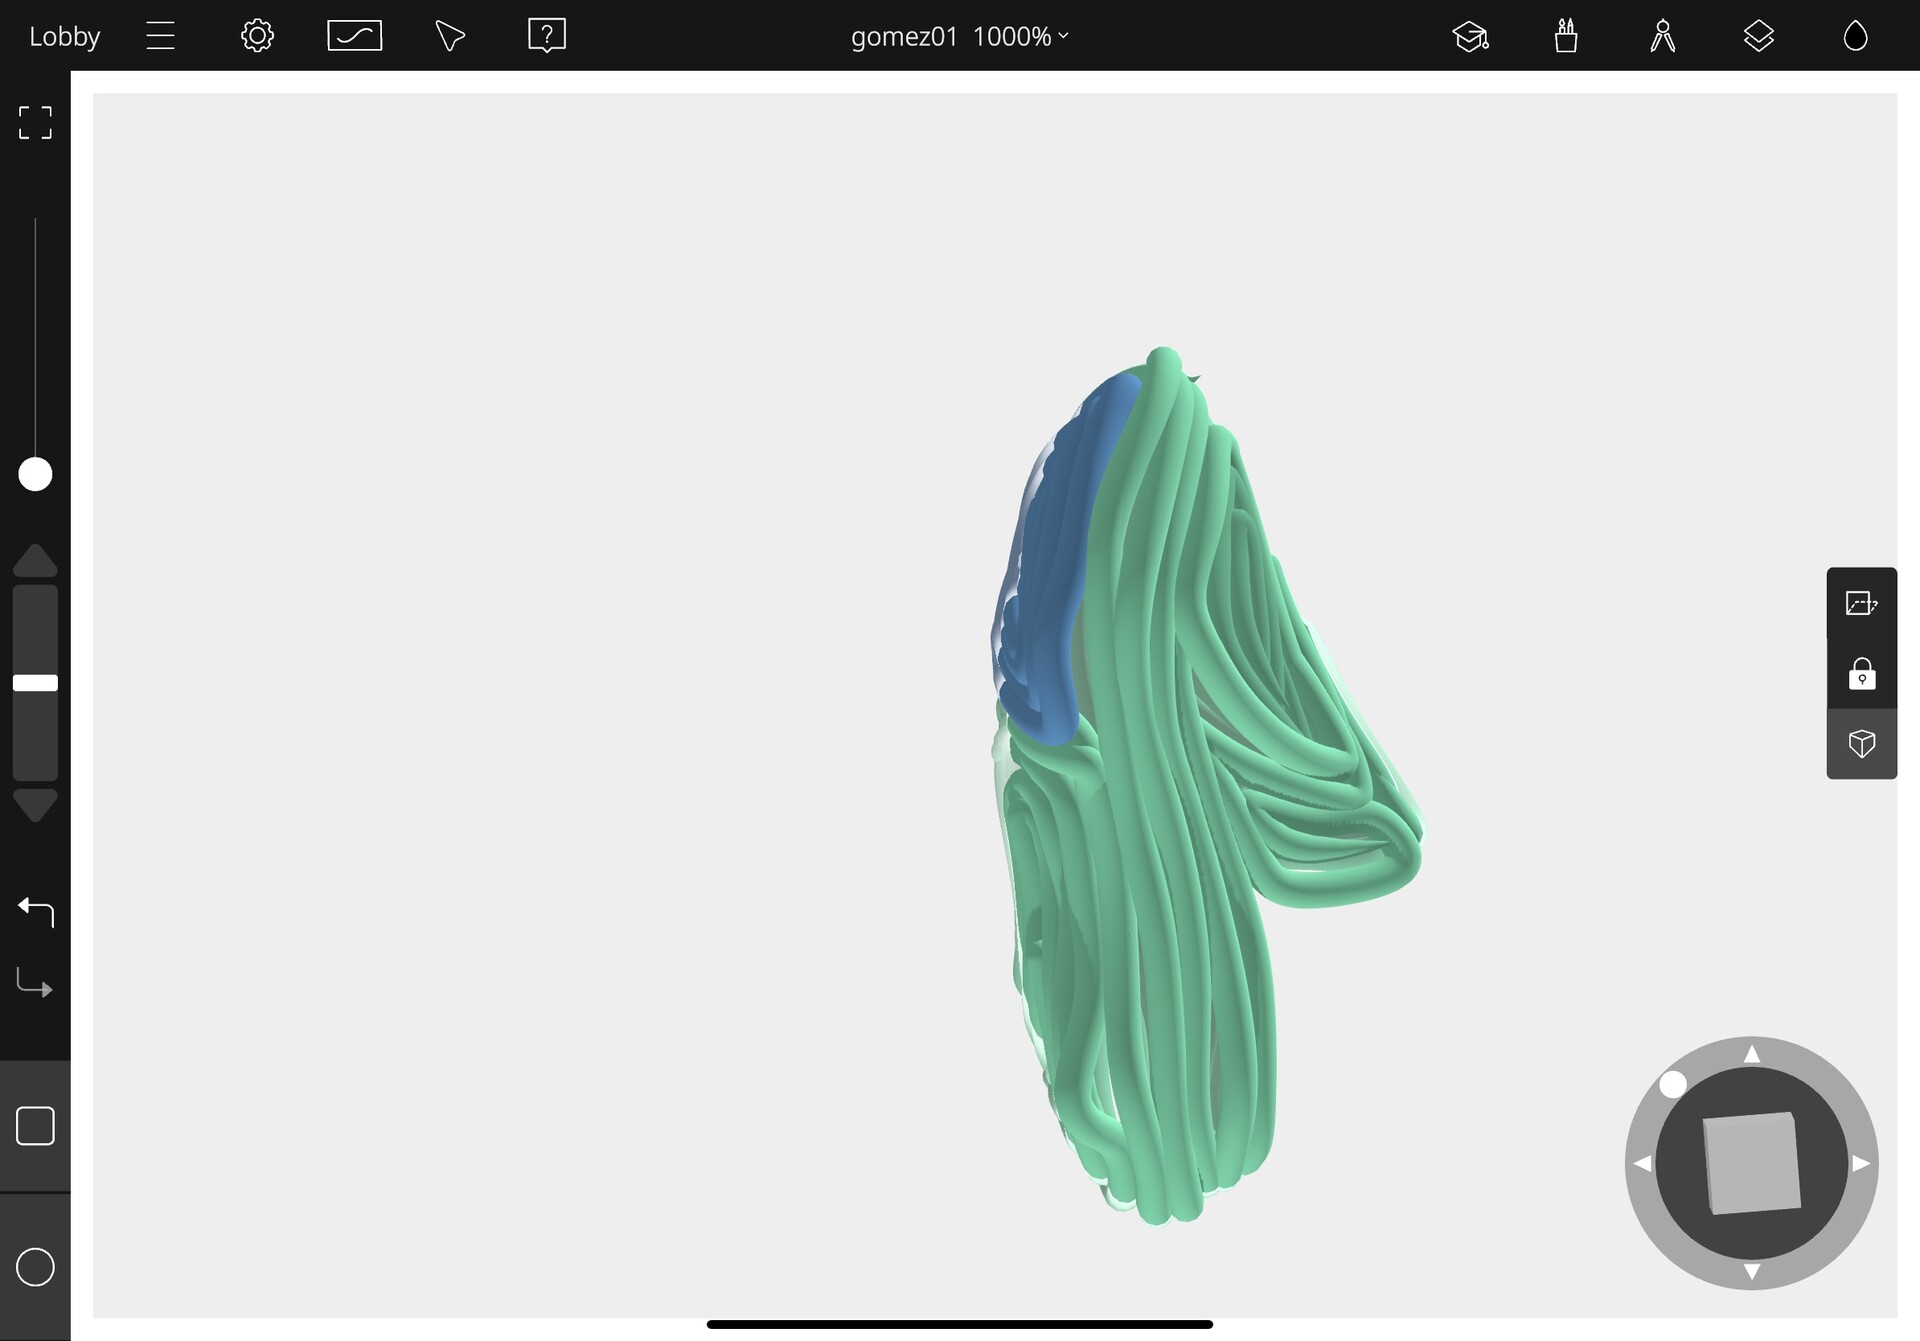This screenshot has width=1920, height=1341.
Task: Enter fullscreen with the expand icon
Action: pyautogui.click(x=34, y=122)
